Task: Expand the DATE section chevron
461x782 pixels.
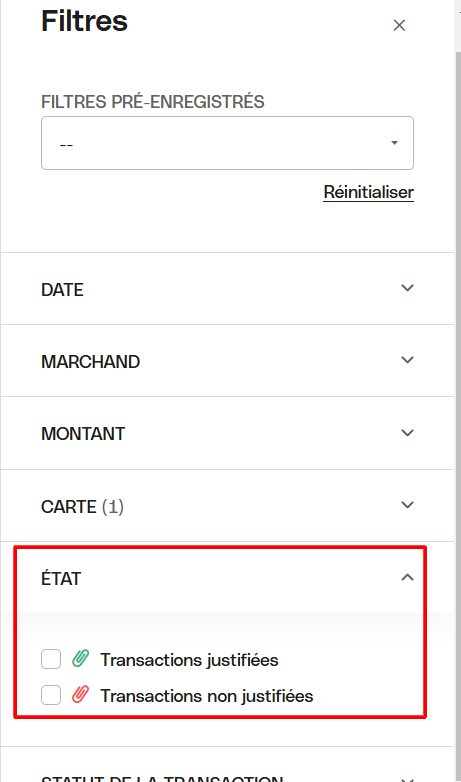Action: [408, 288]
